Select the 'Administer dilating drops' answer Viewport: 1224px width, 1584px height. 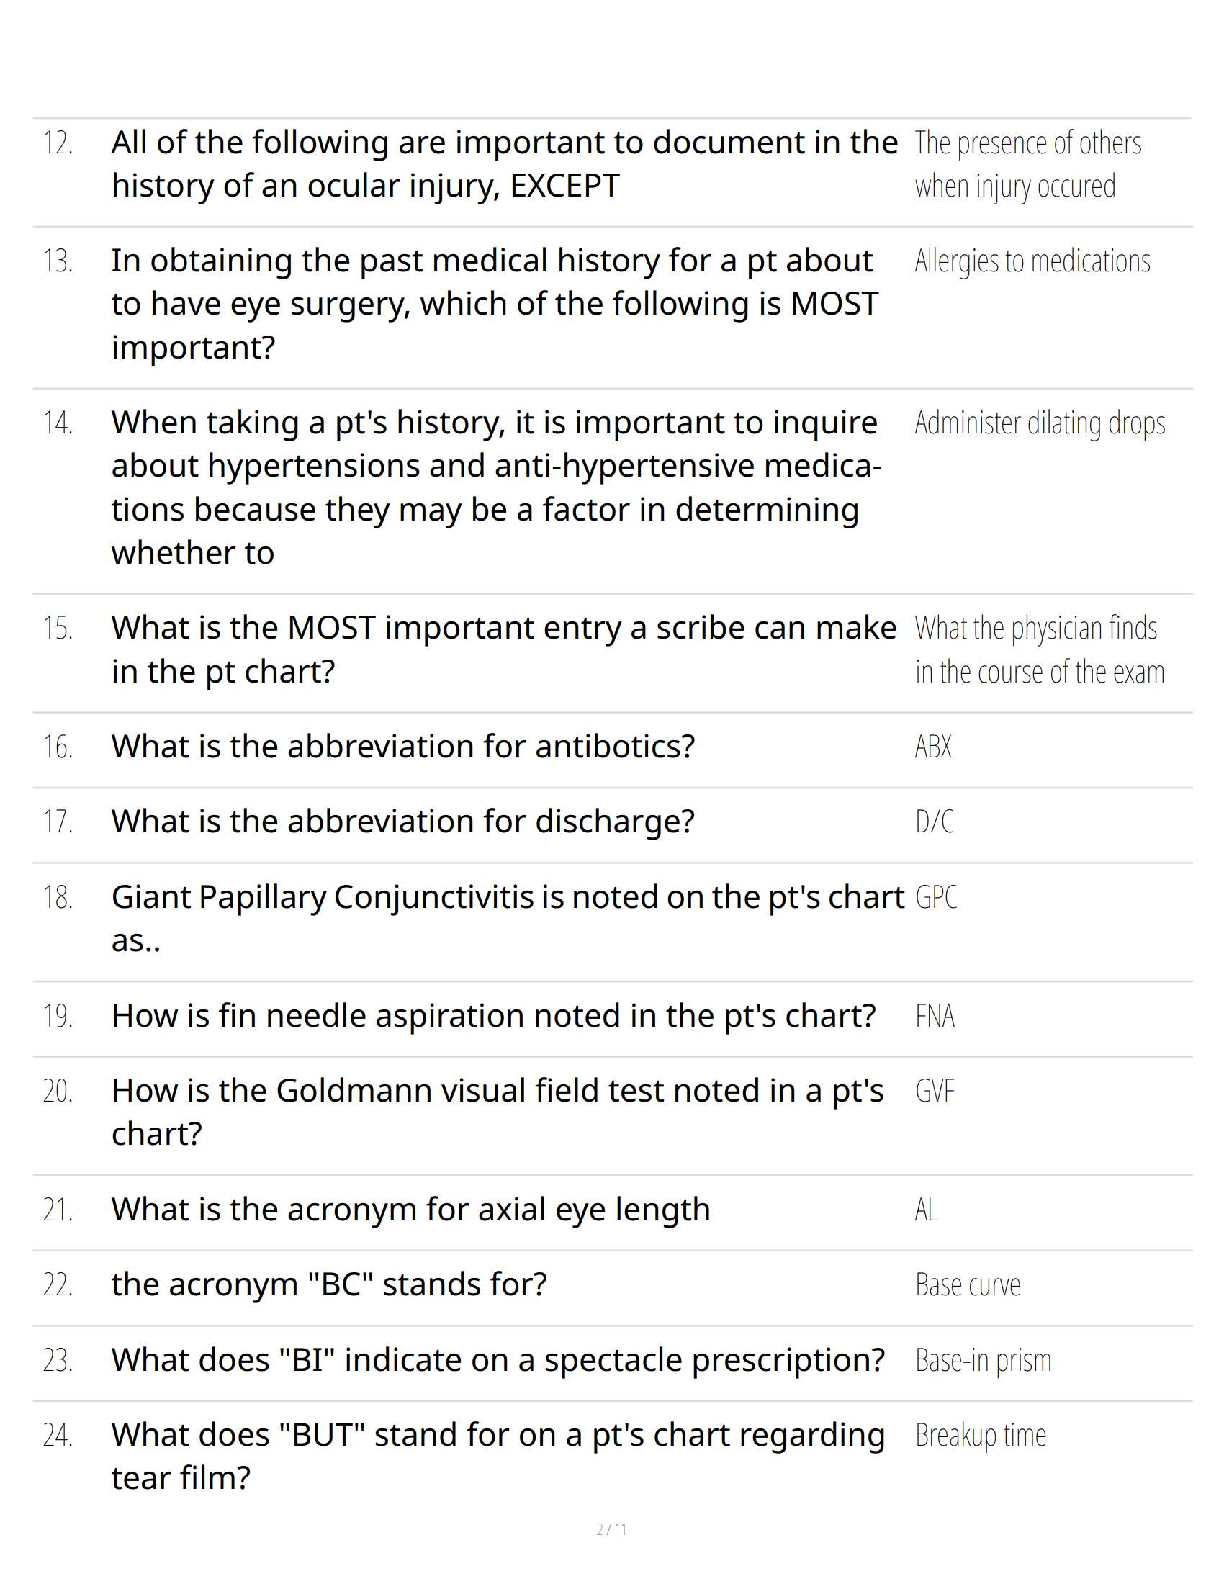[x=1039, y=424]
